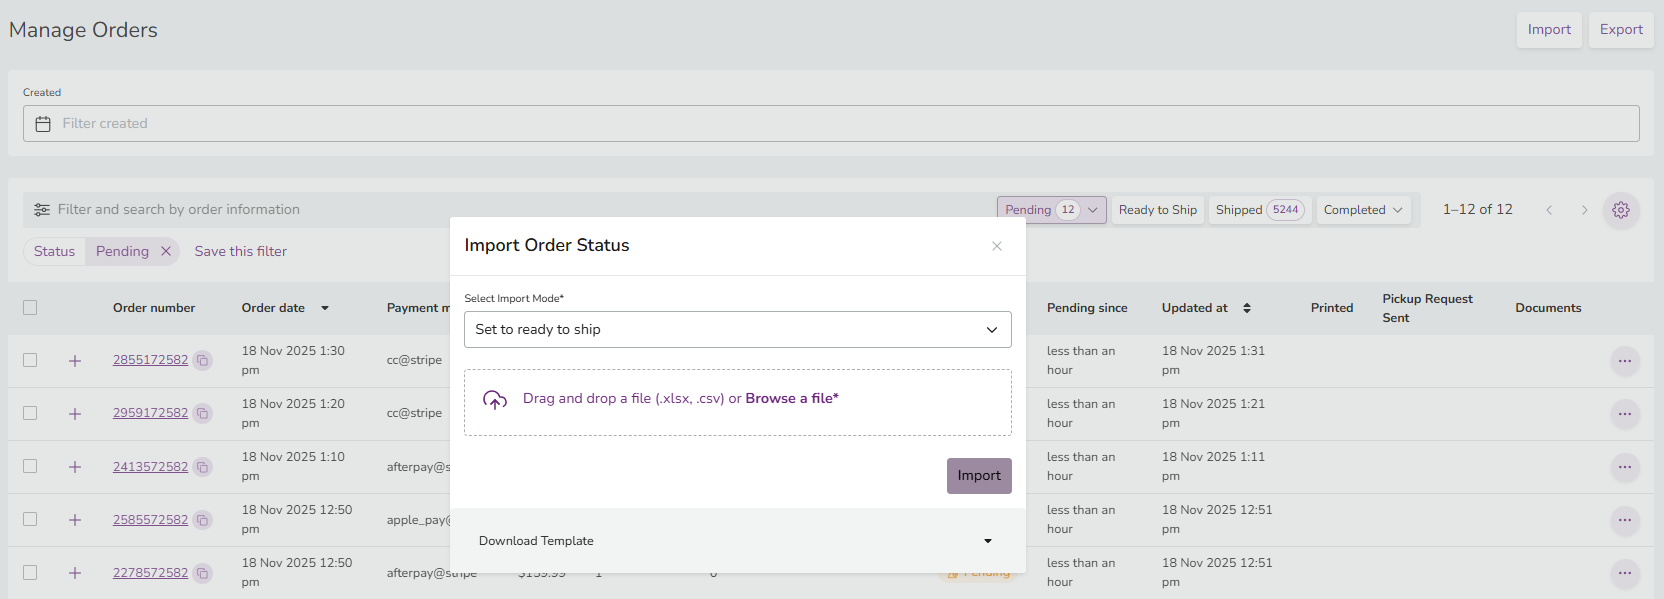Remove the Pending status filter chip
This screenshot has height=599, width=1664.
click(x=166, y=251)
